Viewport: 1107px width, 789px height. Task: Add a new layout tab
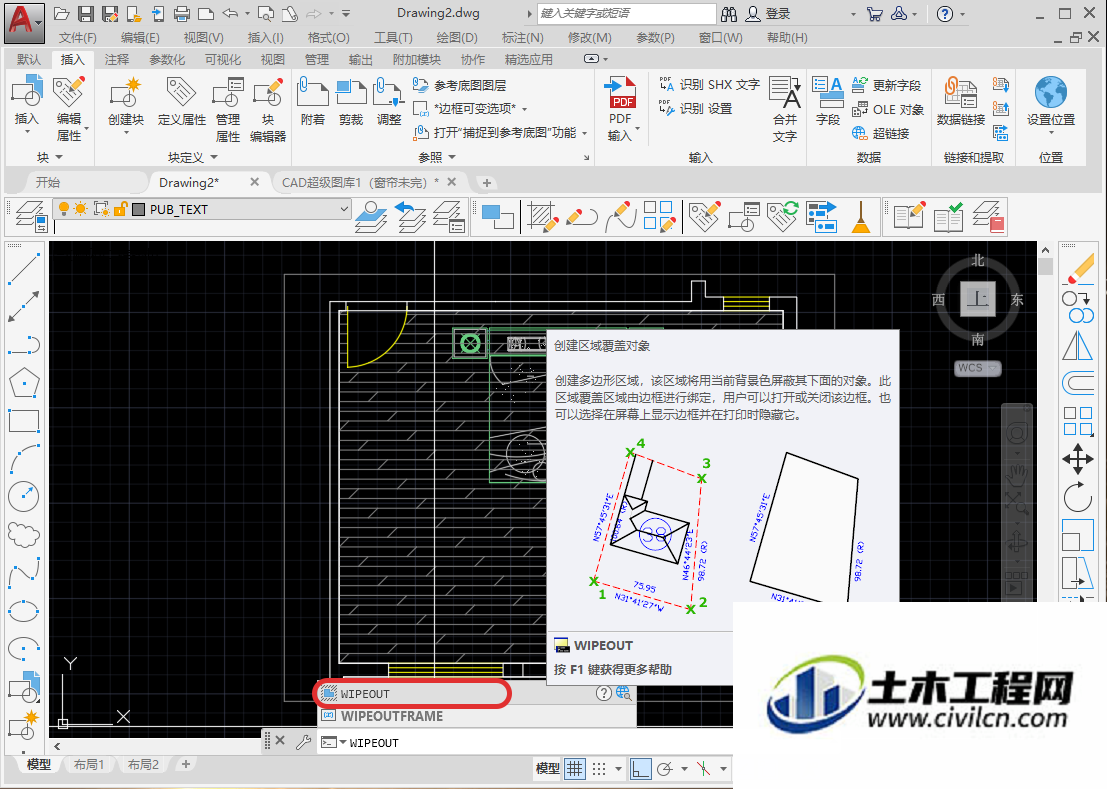point(186,764)
